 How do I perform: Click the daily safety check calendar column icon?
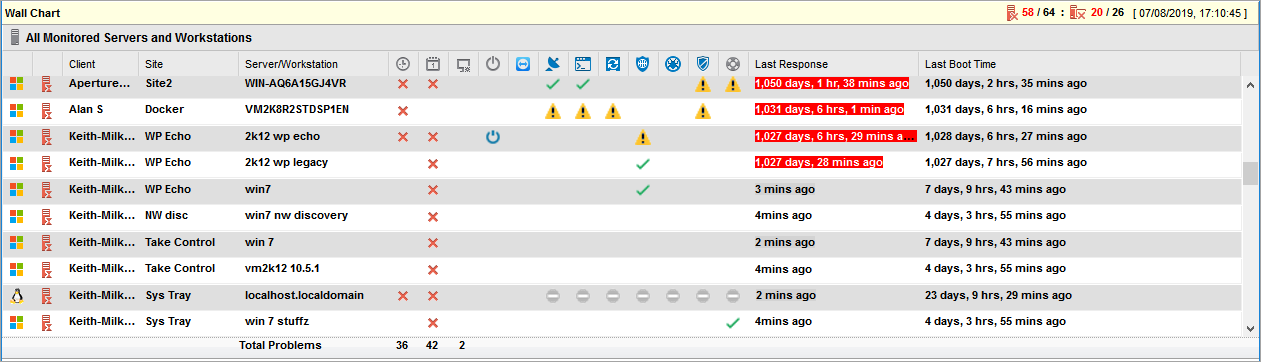433,64
